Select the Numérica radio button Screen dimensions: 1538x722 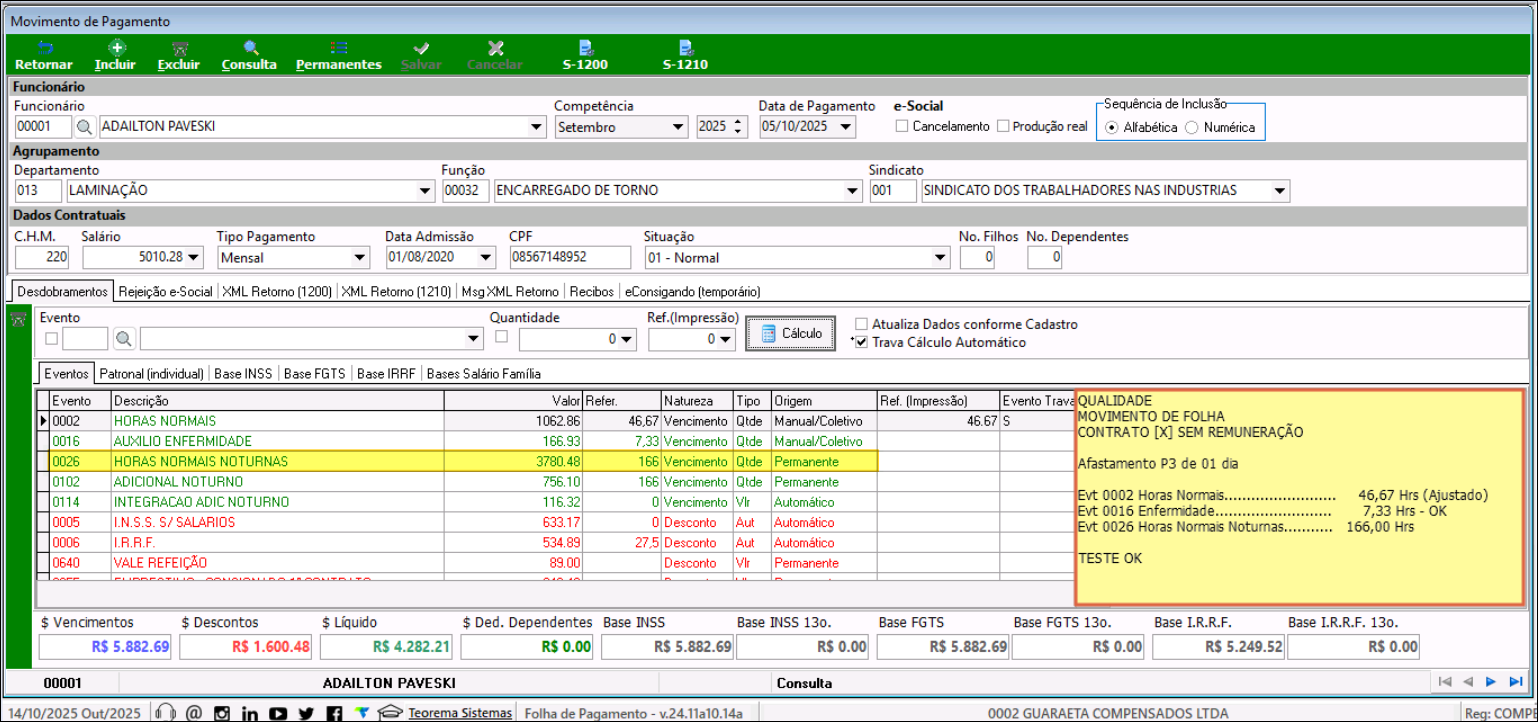pyautogui.click(x=1191, y=128)
